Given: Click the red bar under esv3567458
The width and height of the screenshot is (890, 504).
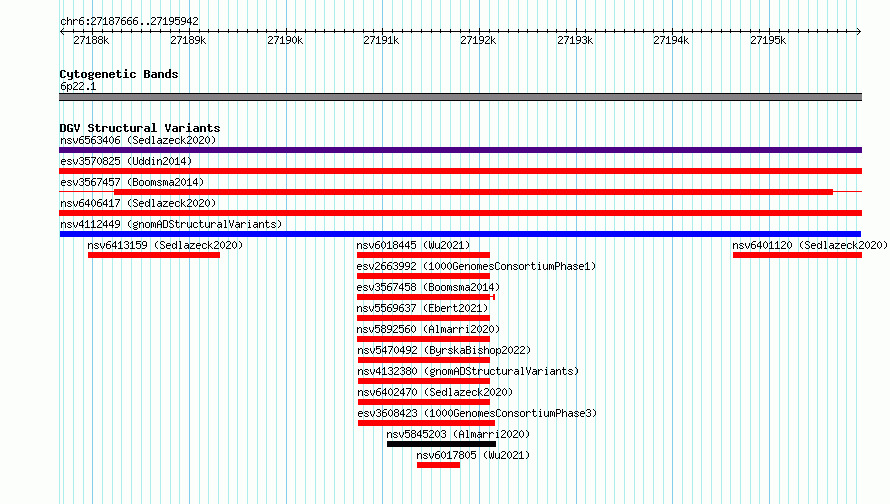Looking at the screenshot, I should point(426,297).
